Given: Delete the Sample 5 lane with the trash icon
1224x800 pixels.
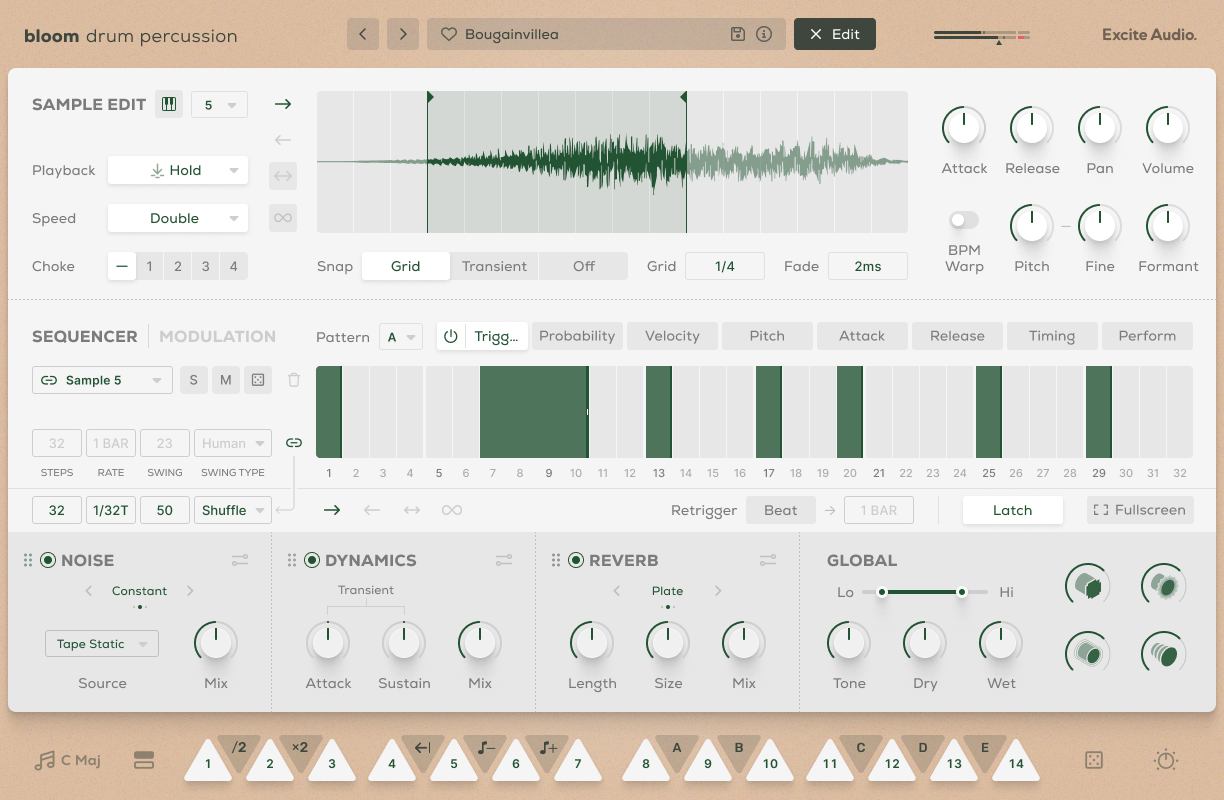Looking at the screenshot, I should tap(293, 380).
